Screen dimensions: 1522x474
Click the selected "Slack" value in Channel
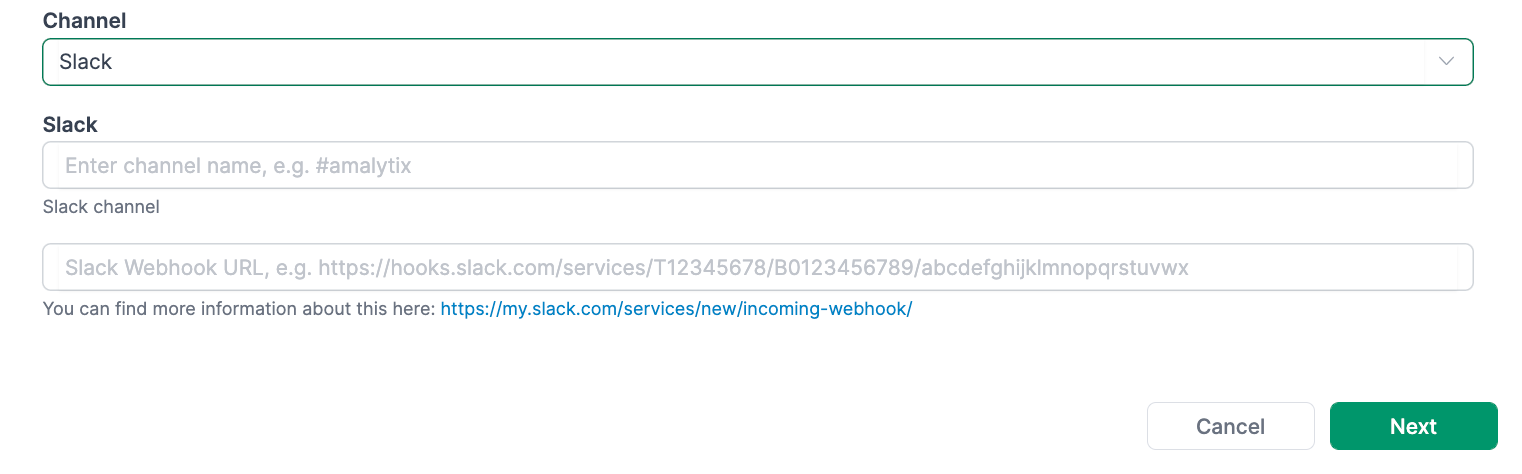tap(86, 62)
